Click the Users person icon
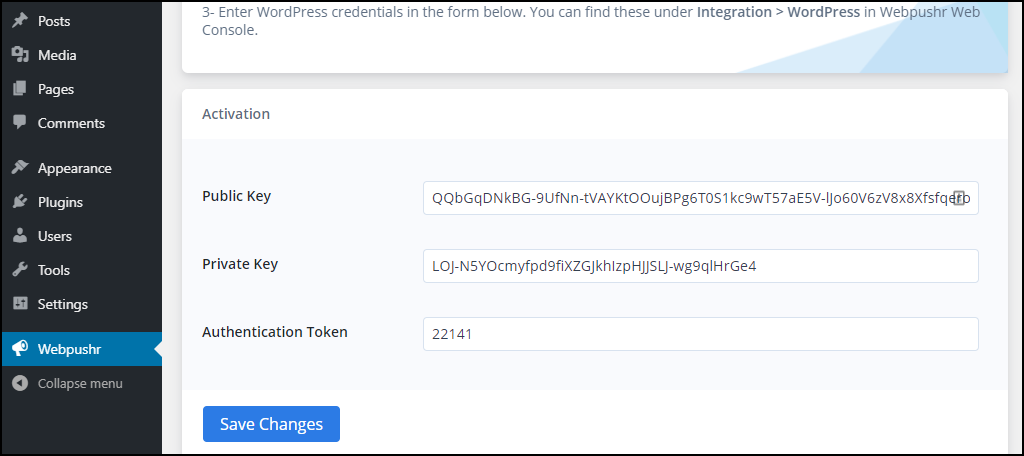 pos(19,236)
